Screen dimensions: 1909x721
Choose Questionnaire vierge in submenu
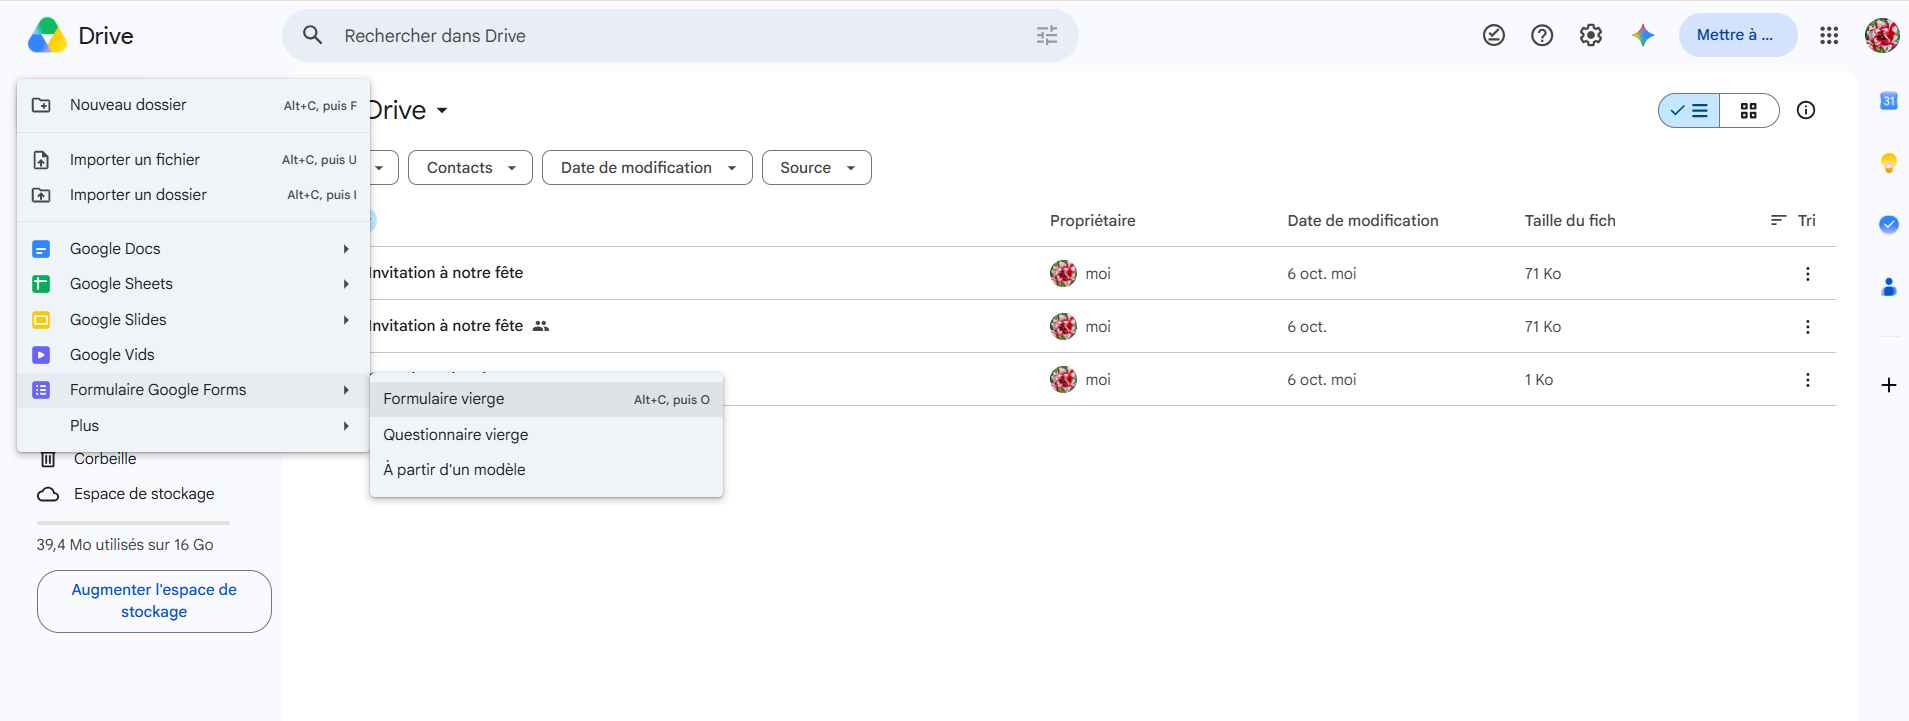coord(546,435)
